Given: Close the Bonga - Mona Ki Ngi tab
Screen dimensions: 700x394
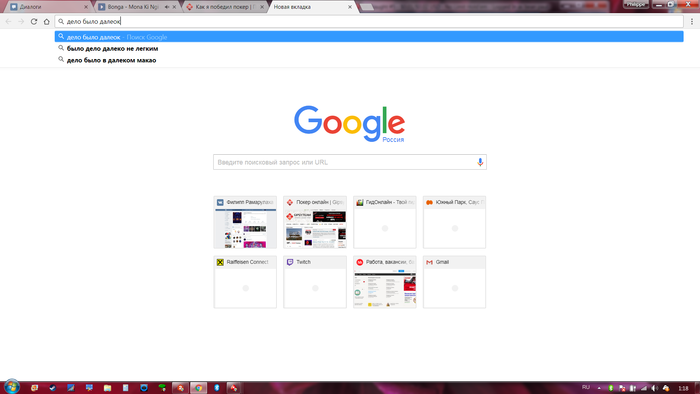Looking at the screenshot, I should click(x=174, y=7).
